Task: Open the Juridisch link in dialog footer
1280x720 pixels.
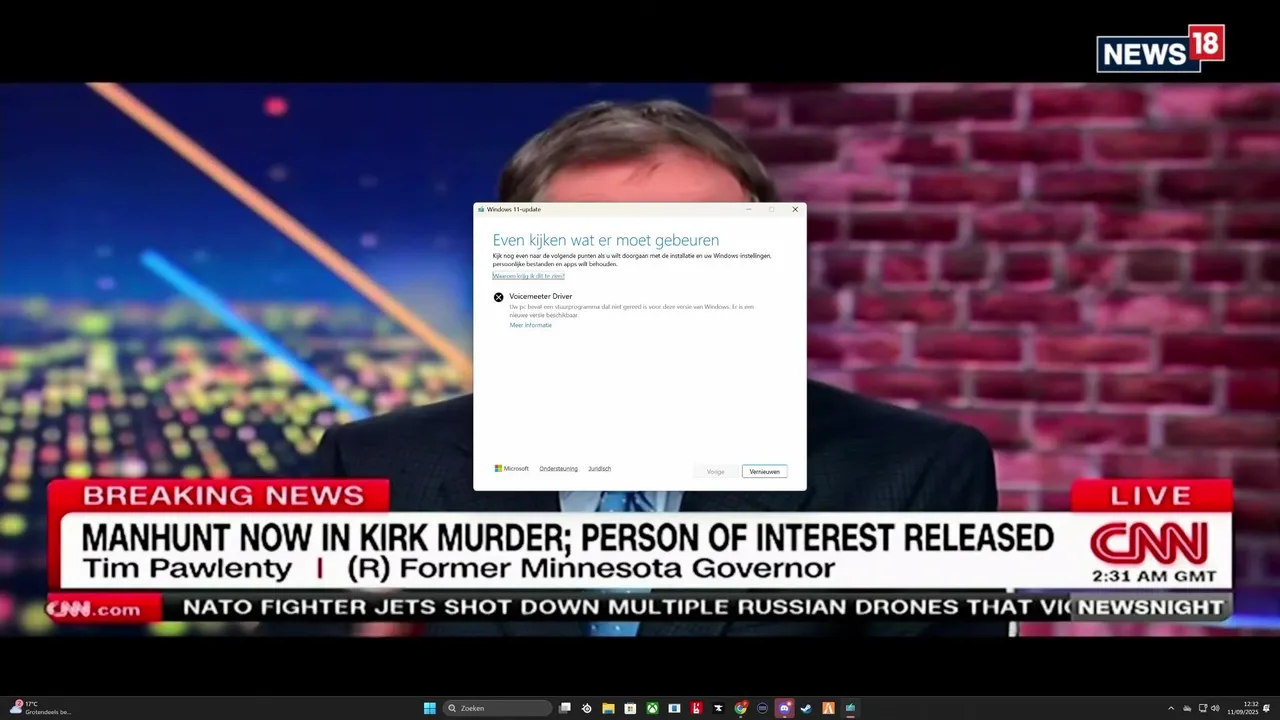Action: [599, 468]
